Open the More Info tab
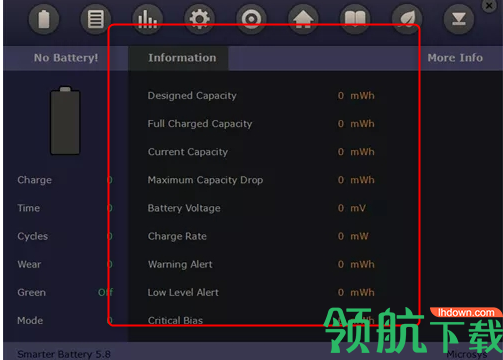The width and height of the screenshot is (503, 360). (455, 58)
